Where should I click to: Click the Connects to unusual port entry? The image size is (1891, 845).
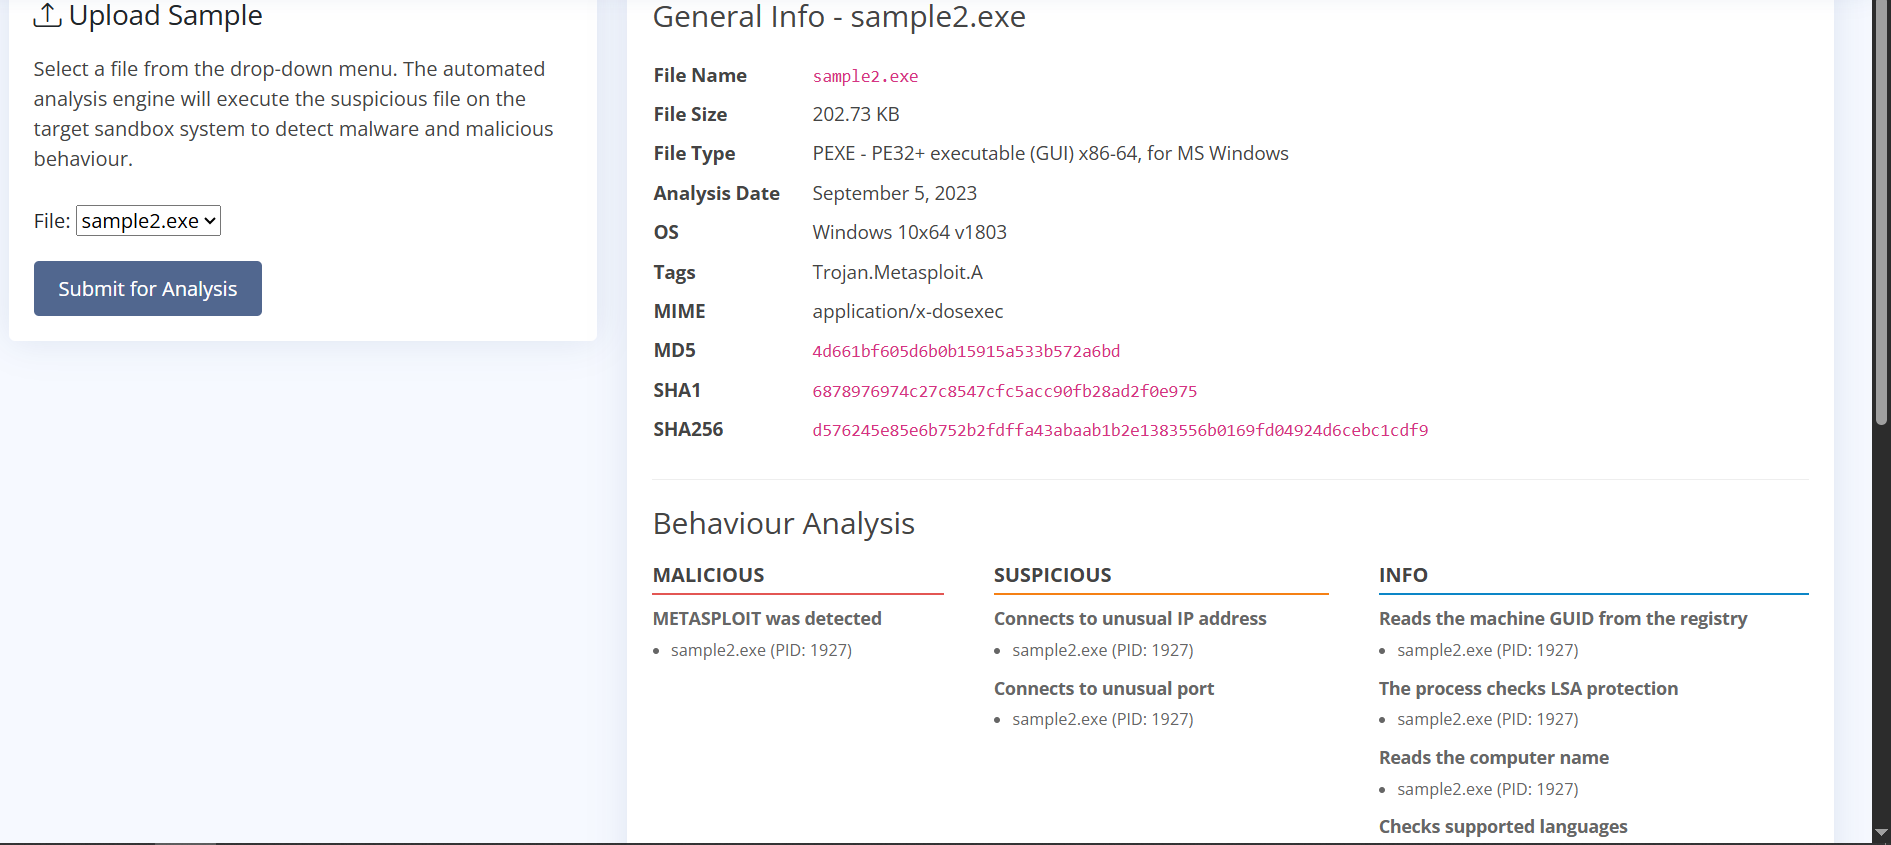(x=1103, y=689)
